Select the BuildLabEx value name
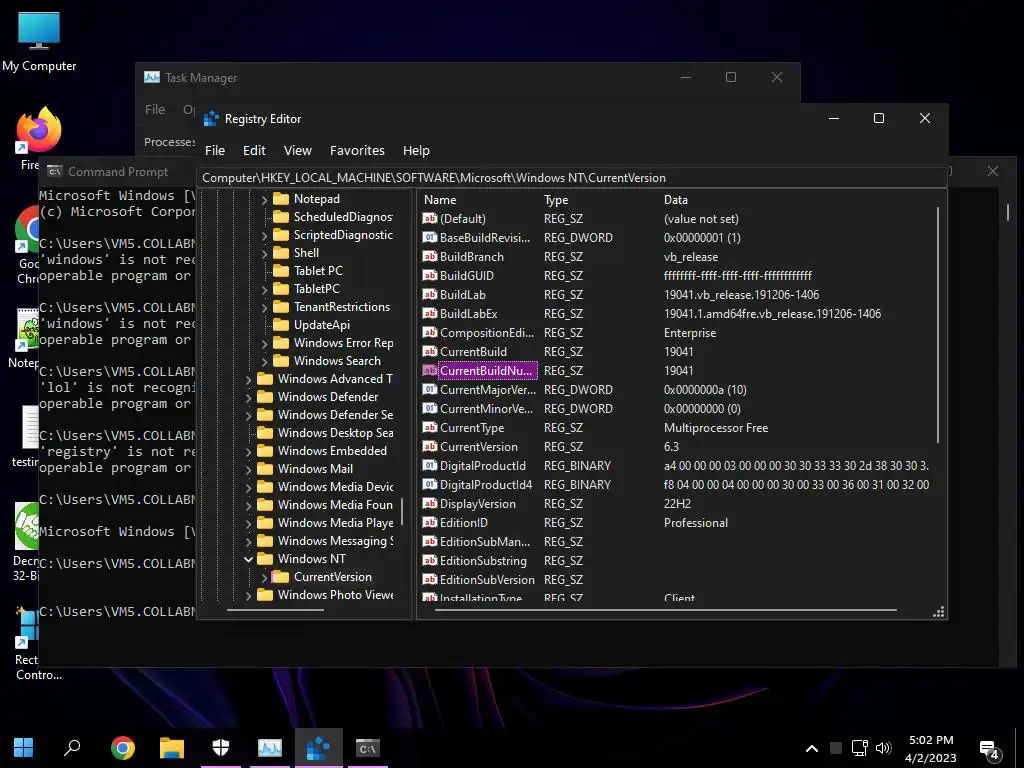 (x=468, y=313)
